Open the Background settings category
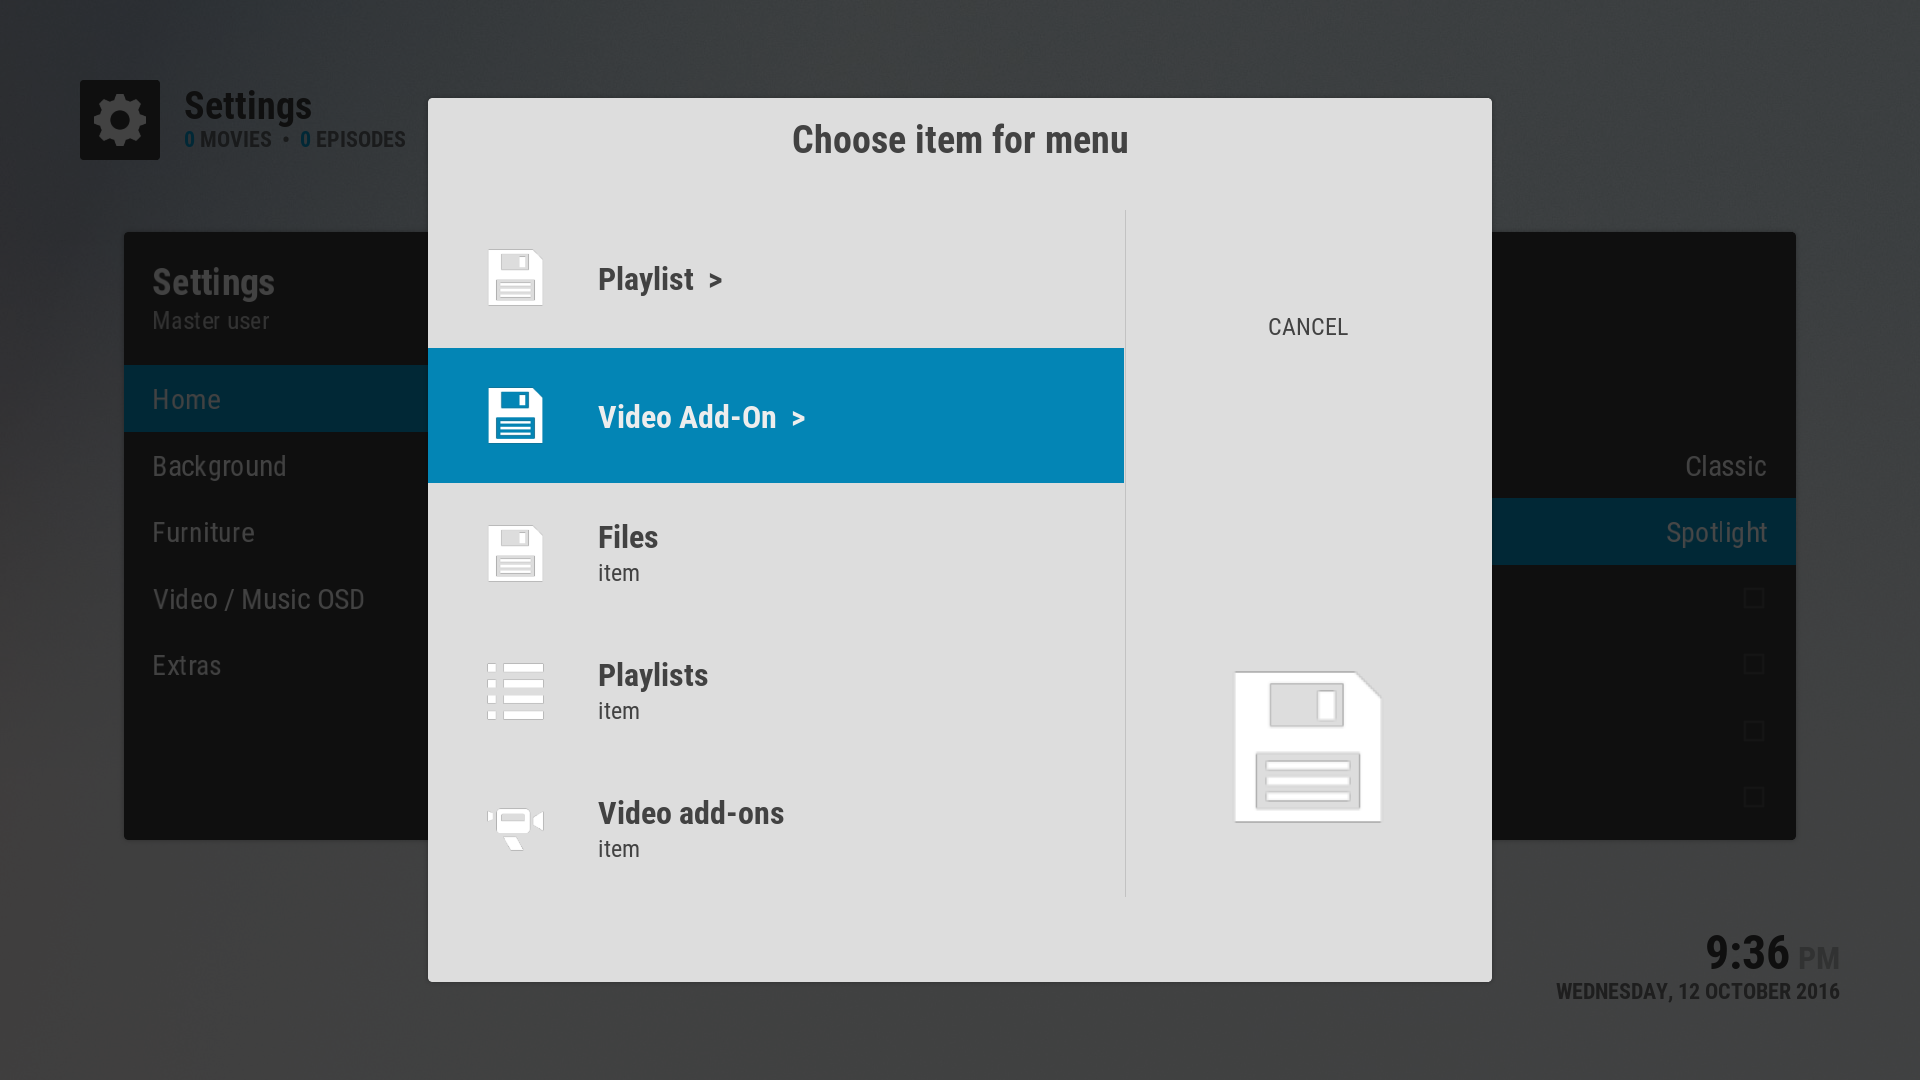 tap(219, 466)
